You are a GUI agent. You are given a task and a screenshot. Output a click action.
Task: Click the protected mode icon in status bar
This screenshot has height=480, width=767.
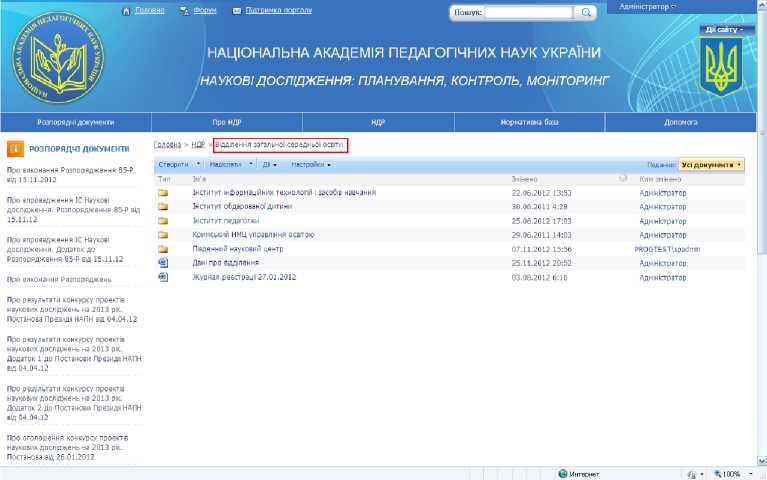click(x=692, y=474)
